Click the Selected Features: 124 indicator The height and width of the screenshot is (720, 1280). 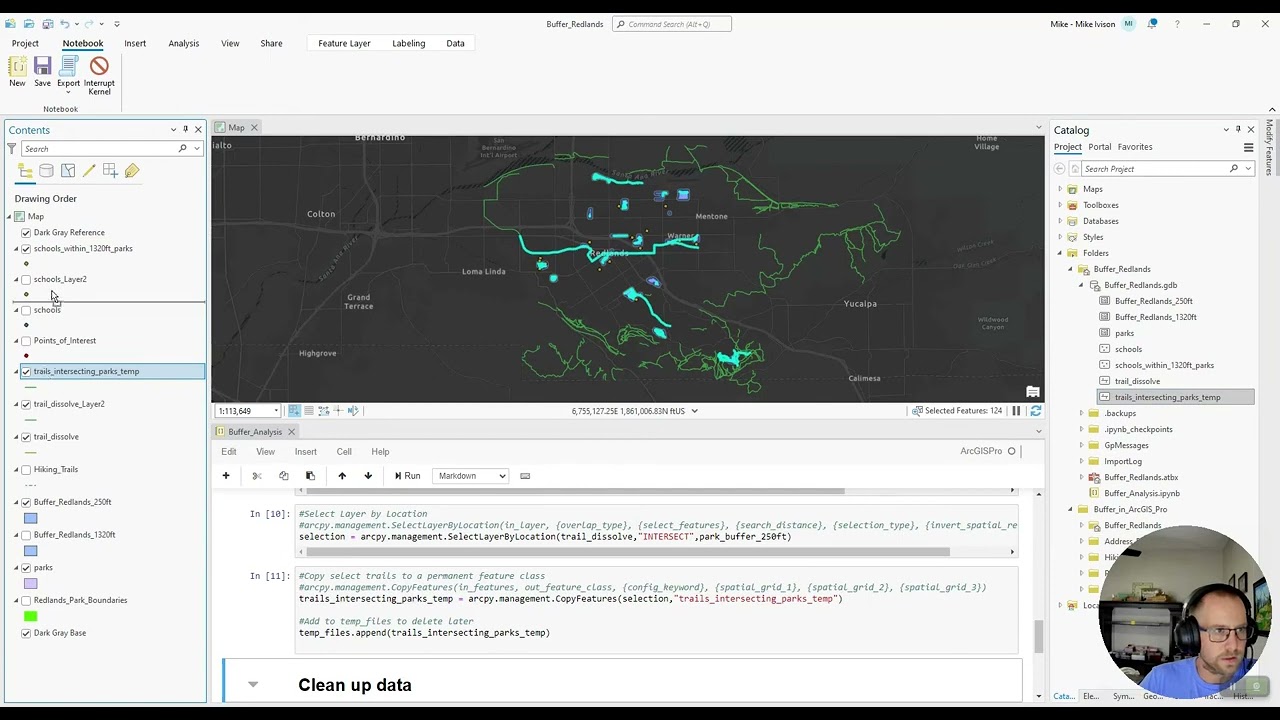[956, 411]
